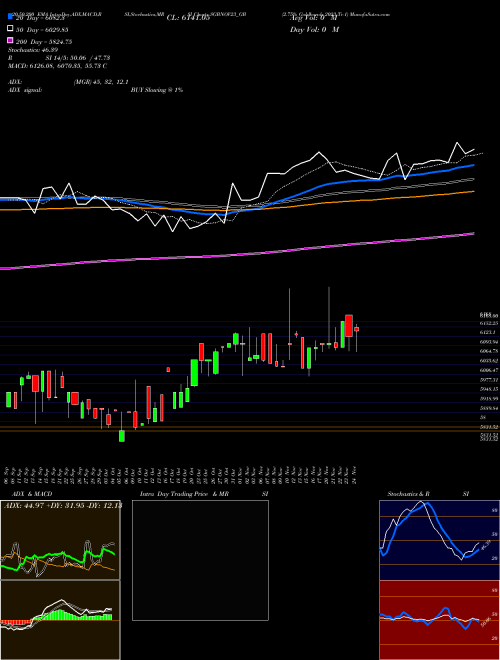Click the 'Stochastics & R' panel title
This screenshot has width=500, height=660.
[x=408, y=494]
